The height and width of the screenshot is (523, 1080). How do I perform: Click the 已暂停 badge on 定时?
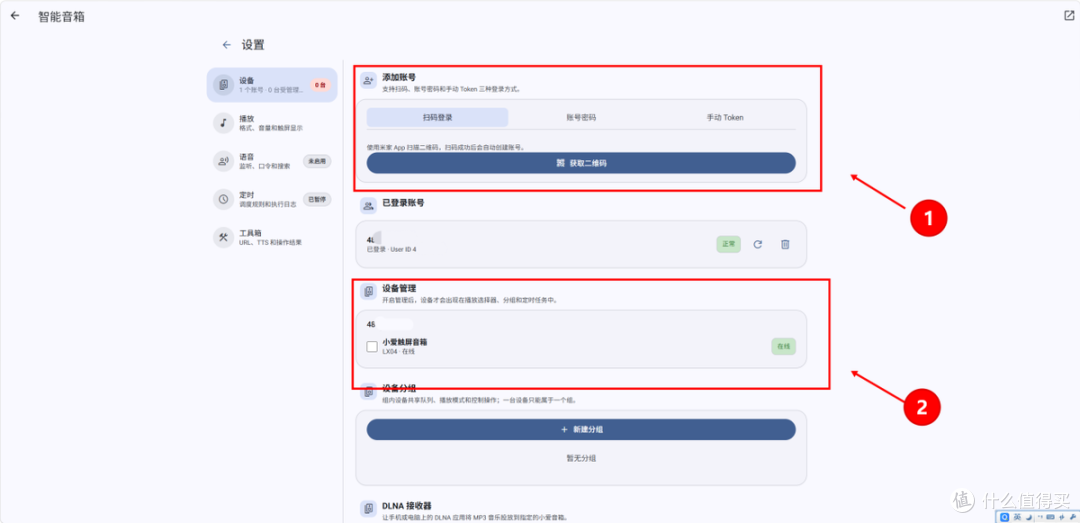(317, 199)
